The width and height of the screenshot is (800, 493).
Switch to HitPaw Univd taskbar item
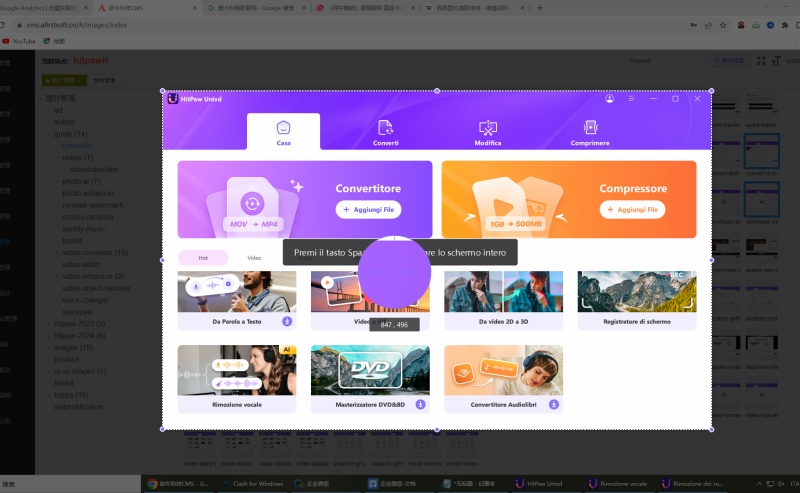tap(539, 484)
